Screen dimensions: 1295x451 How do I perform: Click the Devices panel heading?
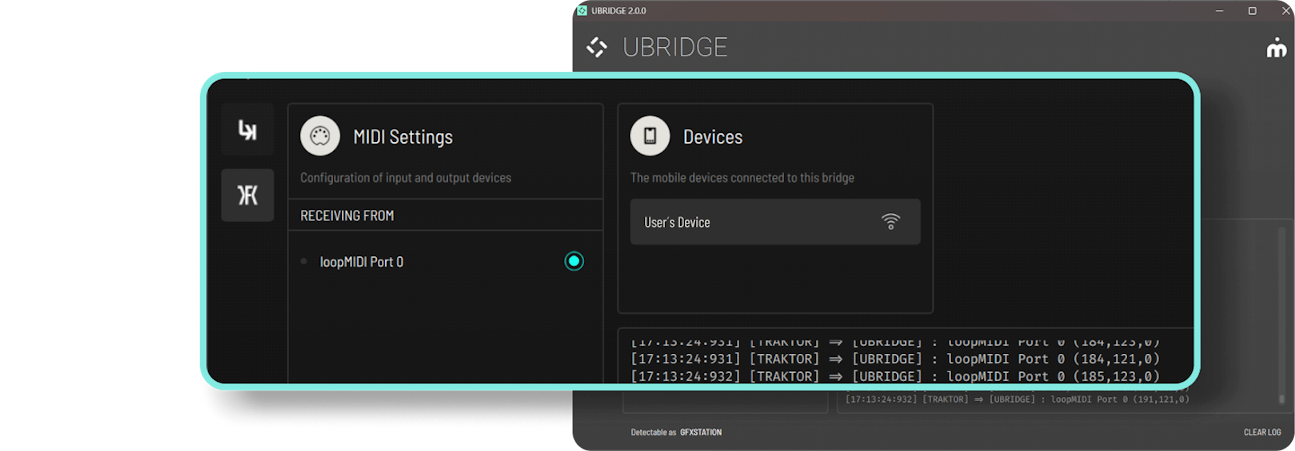[713, 137]
